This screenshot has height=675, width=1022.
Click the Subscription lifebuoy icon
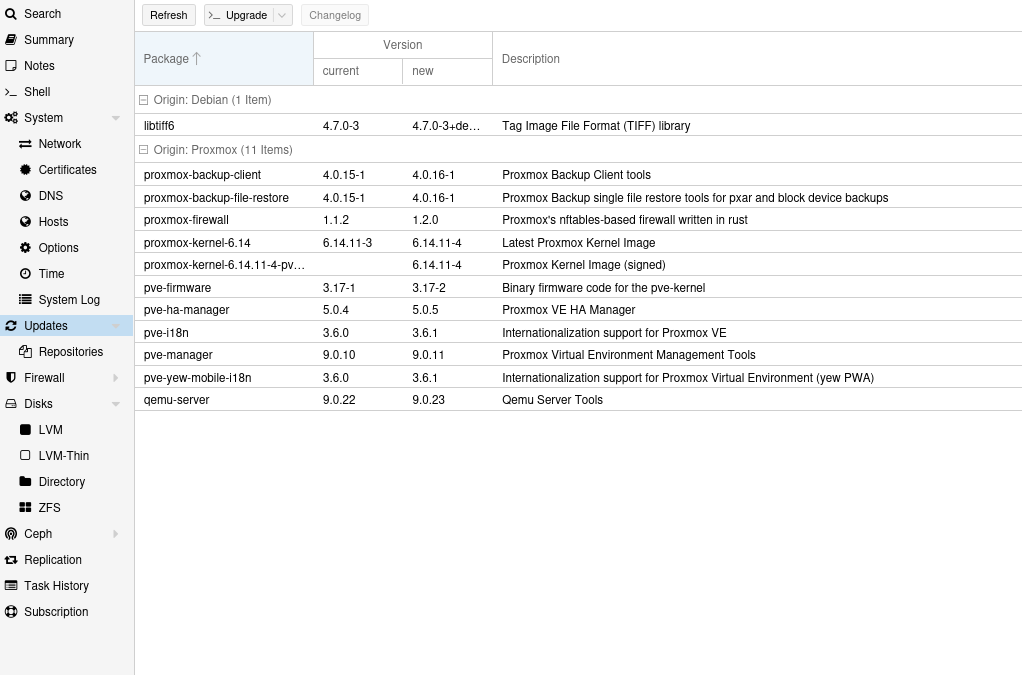[x=11, y=612]
